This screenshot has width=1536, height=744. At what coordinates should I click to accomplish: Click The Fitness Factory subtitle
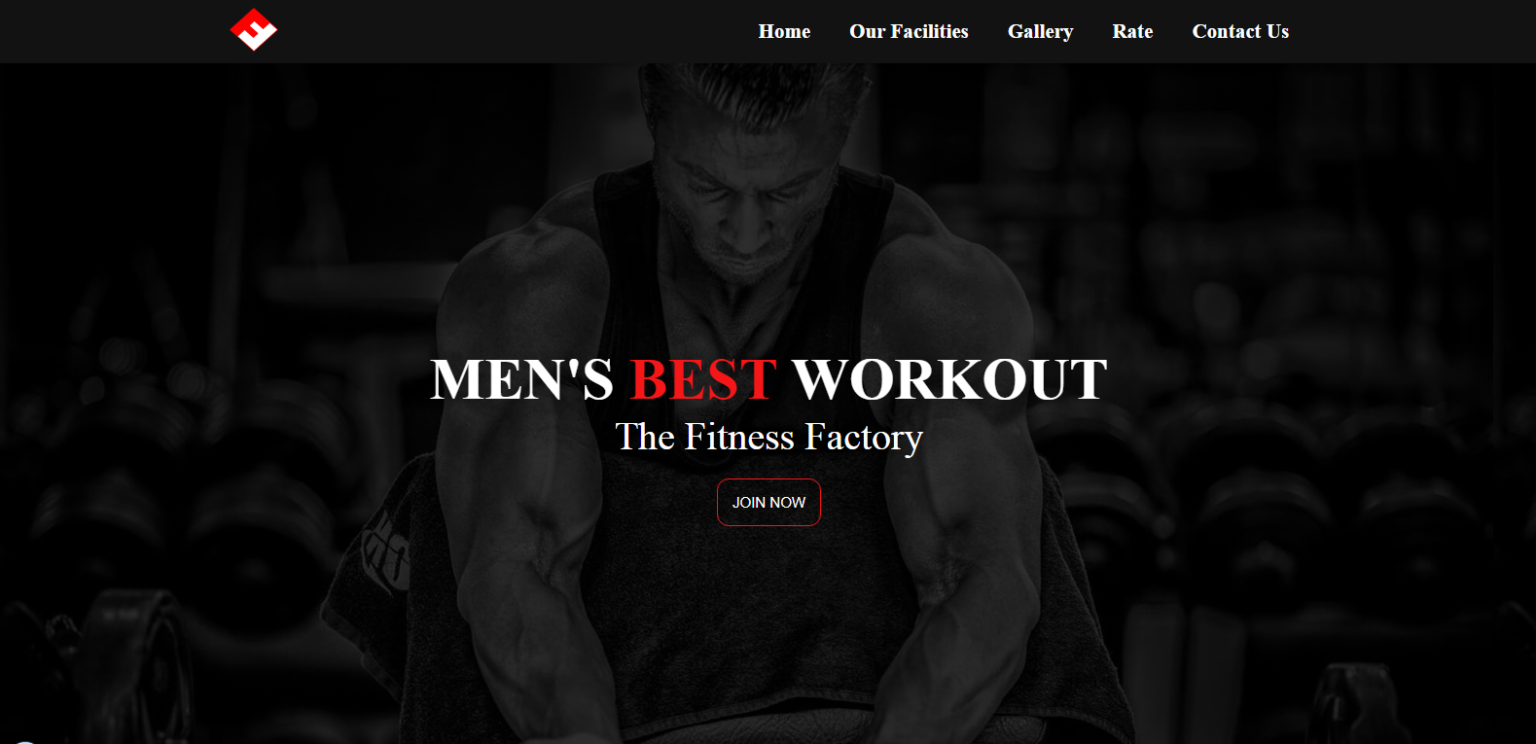[x=768, y=437]
